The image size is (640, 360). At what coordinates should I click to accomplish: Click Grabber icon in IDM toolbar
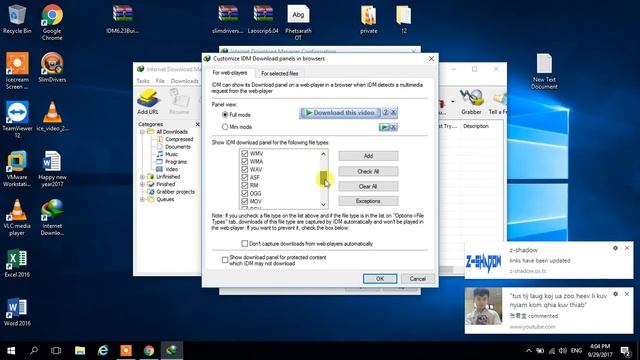coord(471,102)
